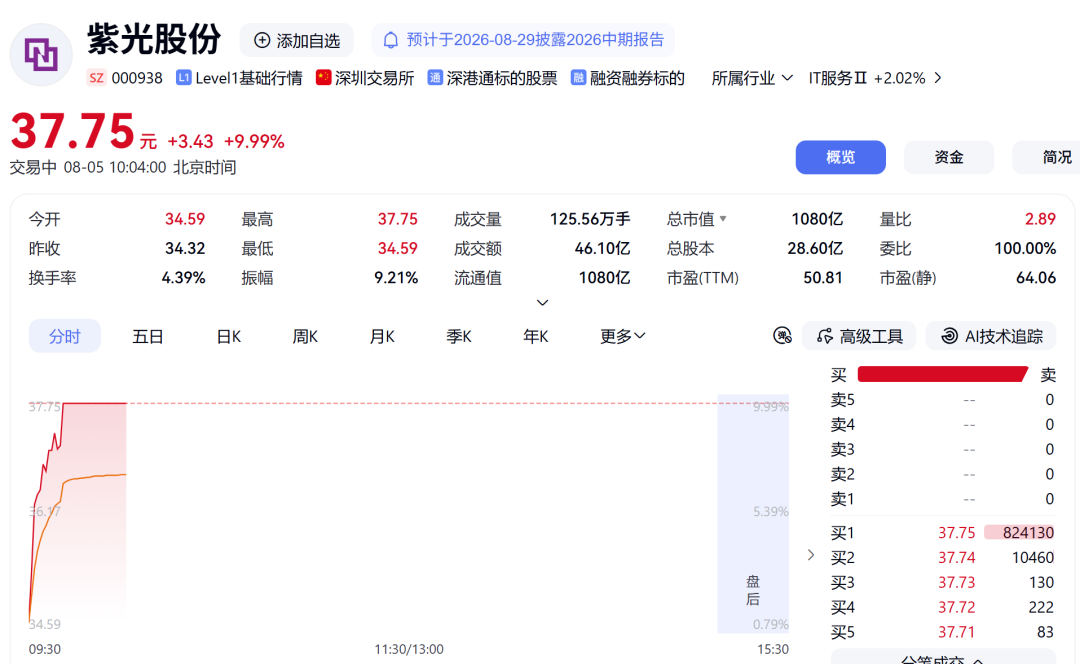1080x664 pixels.
Task: Click the 换手率 value 4.39%
Action: pos(183,278)
